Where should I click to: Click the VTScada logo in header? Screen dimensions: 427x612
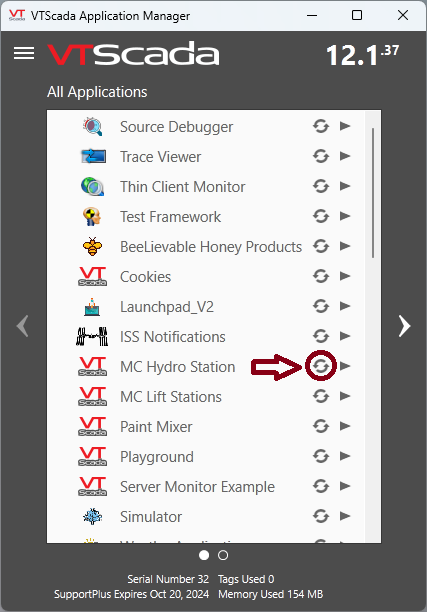pos(133,53)
